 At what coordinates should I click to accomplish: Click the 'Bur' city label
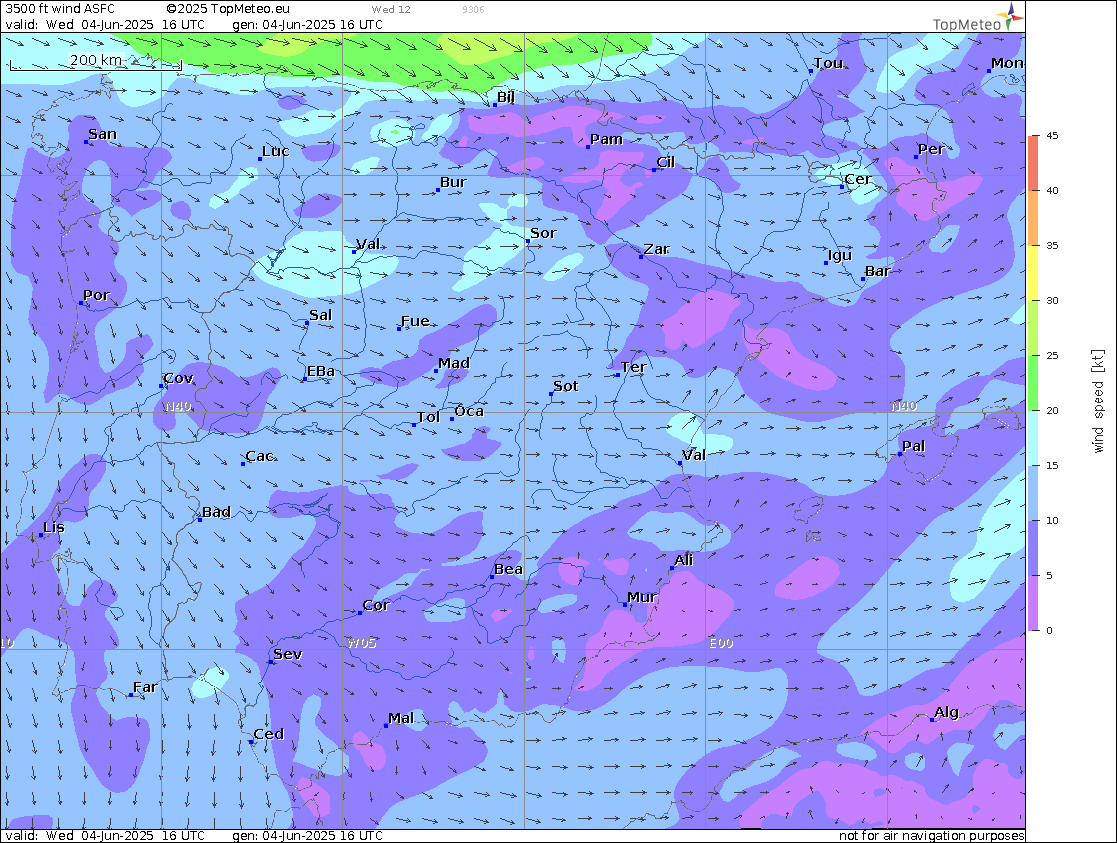(453, 182)
